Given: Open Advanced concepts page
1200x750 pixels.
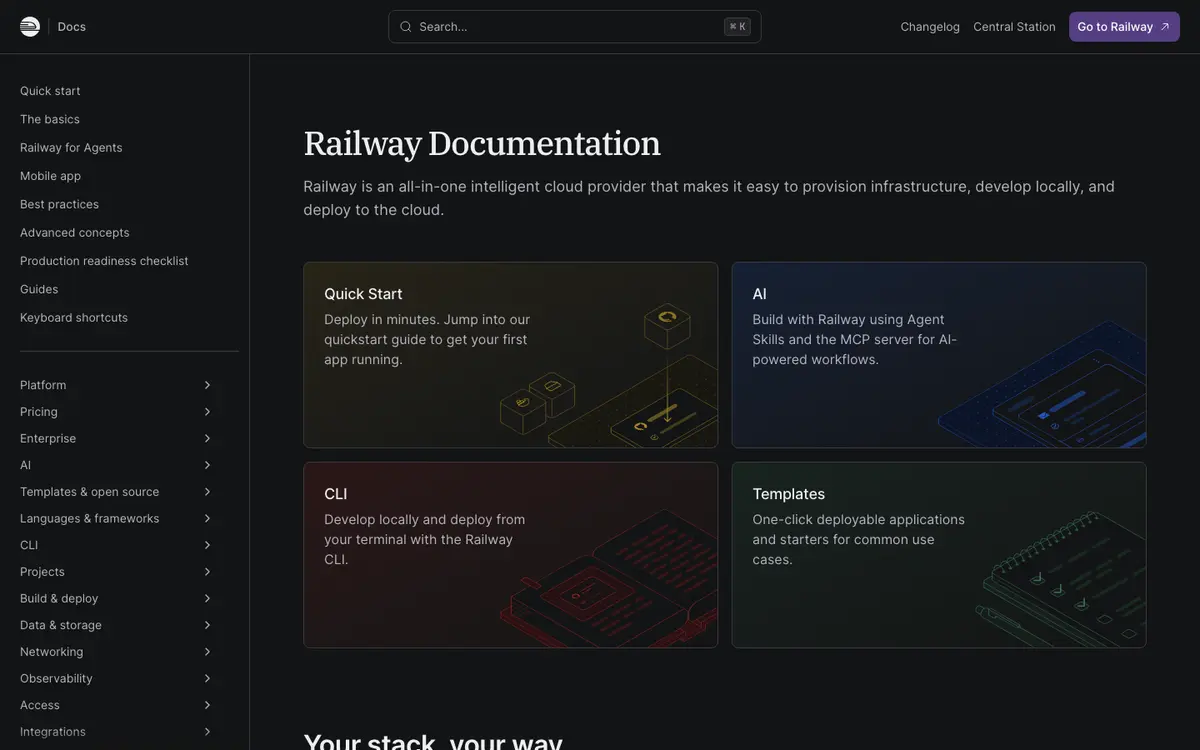Looking at the screenshot, I should coord(75,233).
